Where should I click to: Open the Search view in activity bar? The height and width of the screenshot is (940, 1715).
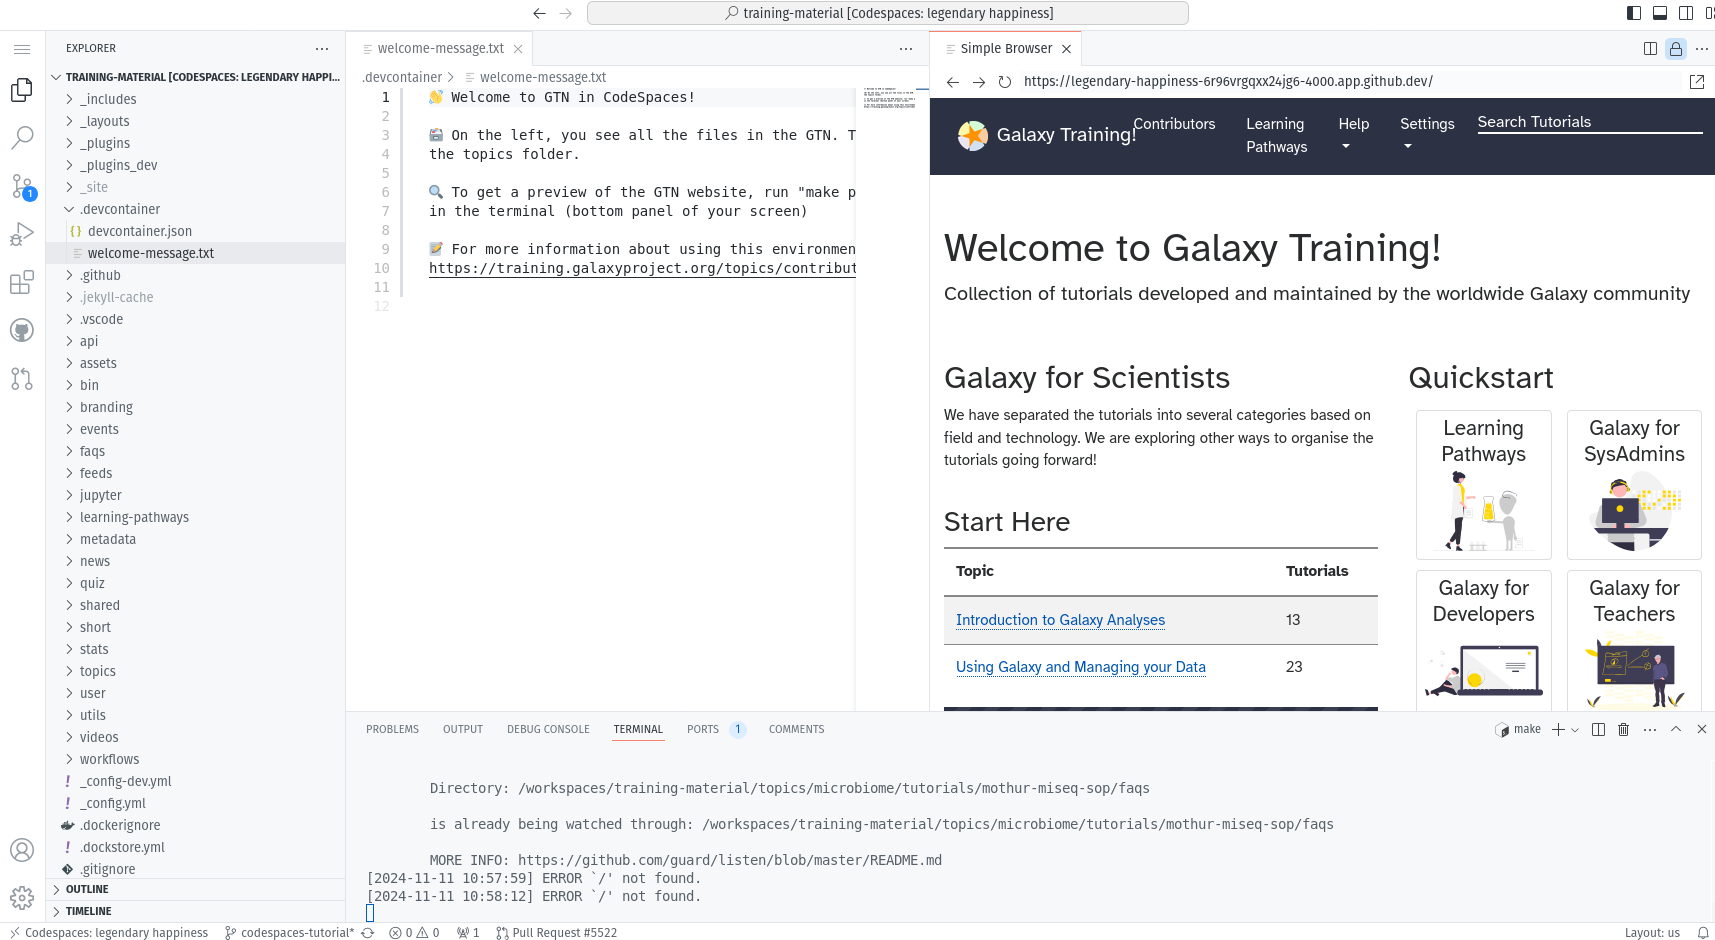tap(22, 138)
